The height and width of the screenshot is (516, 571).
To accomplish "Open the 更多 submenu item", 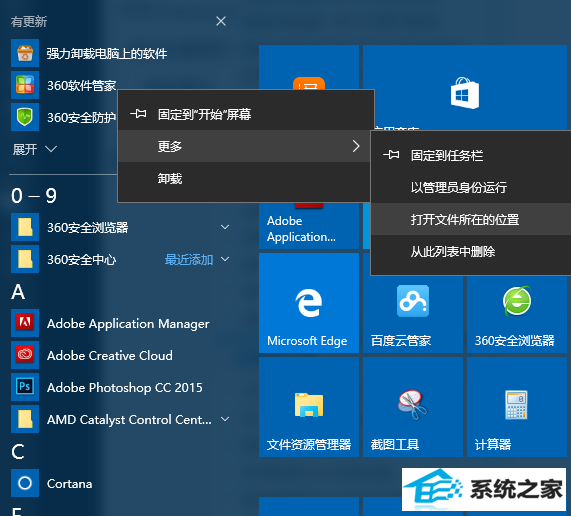I will point(244,146).
